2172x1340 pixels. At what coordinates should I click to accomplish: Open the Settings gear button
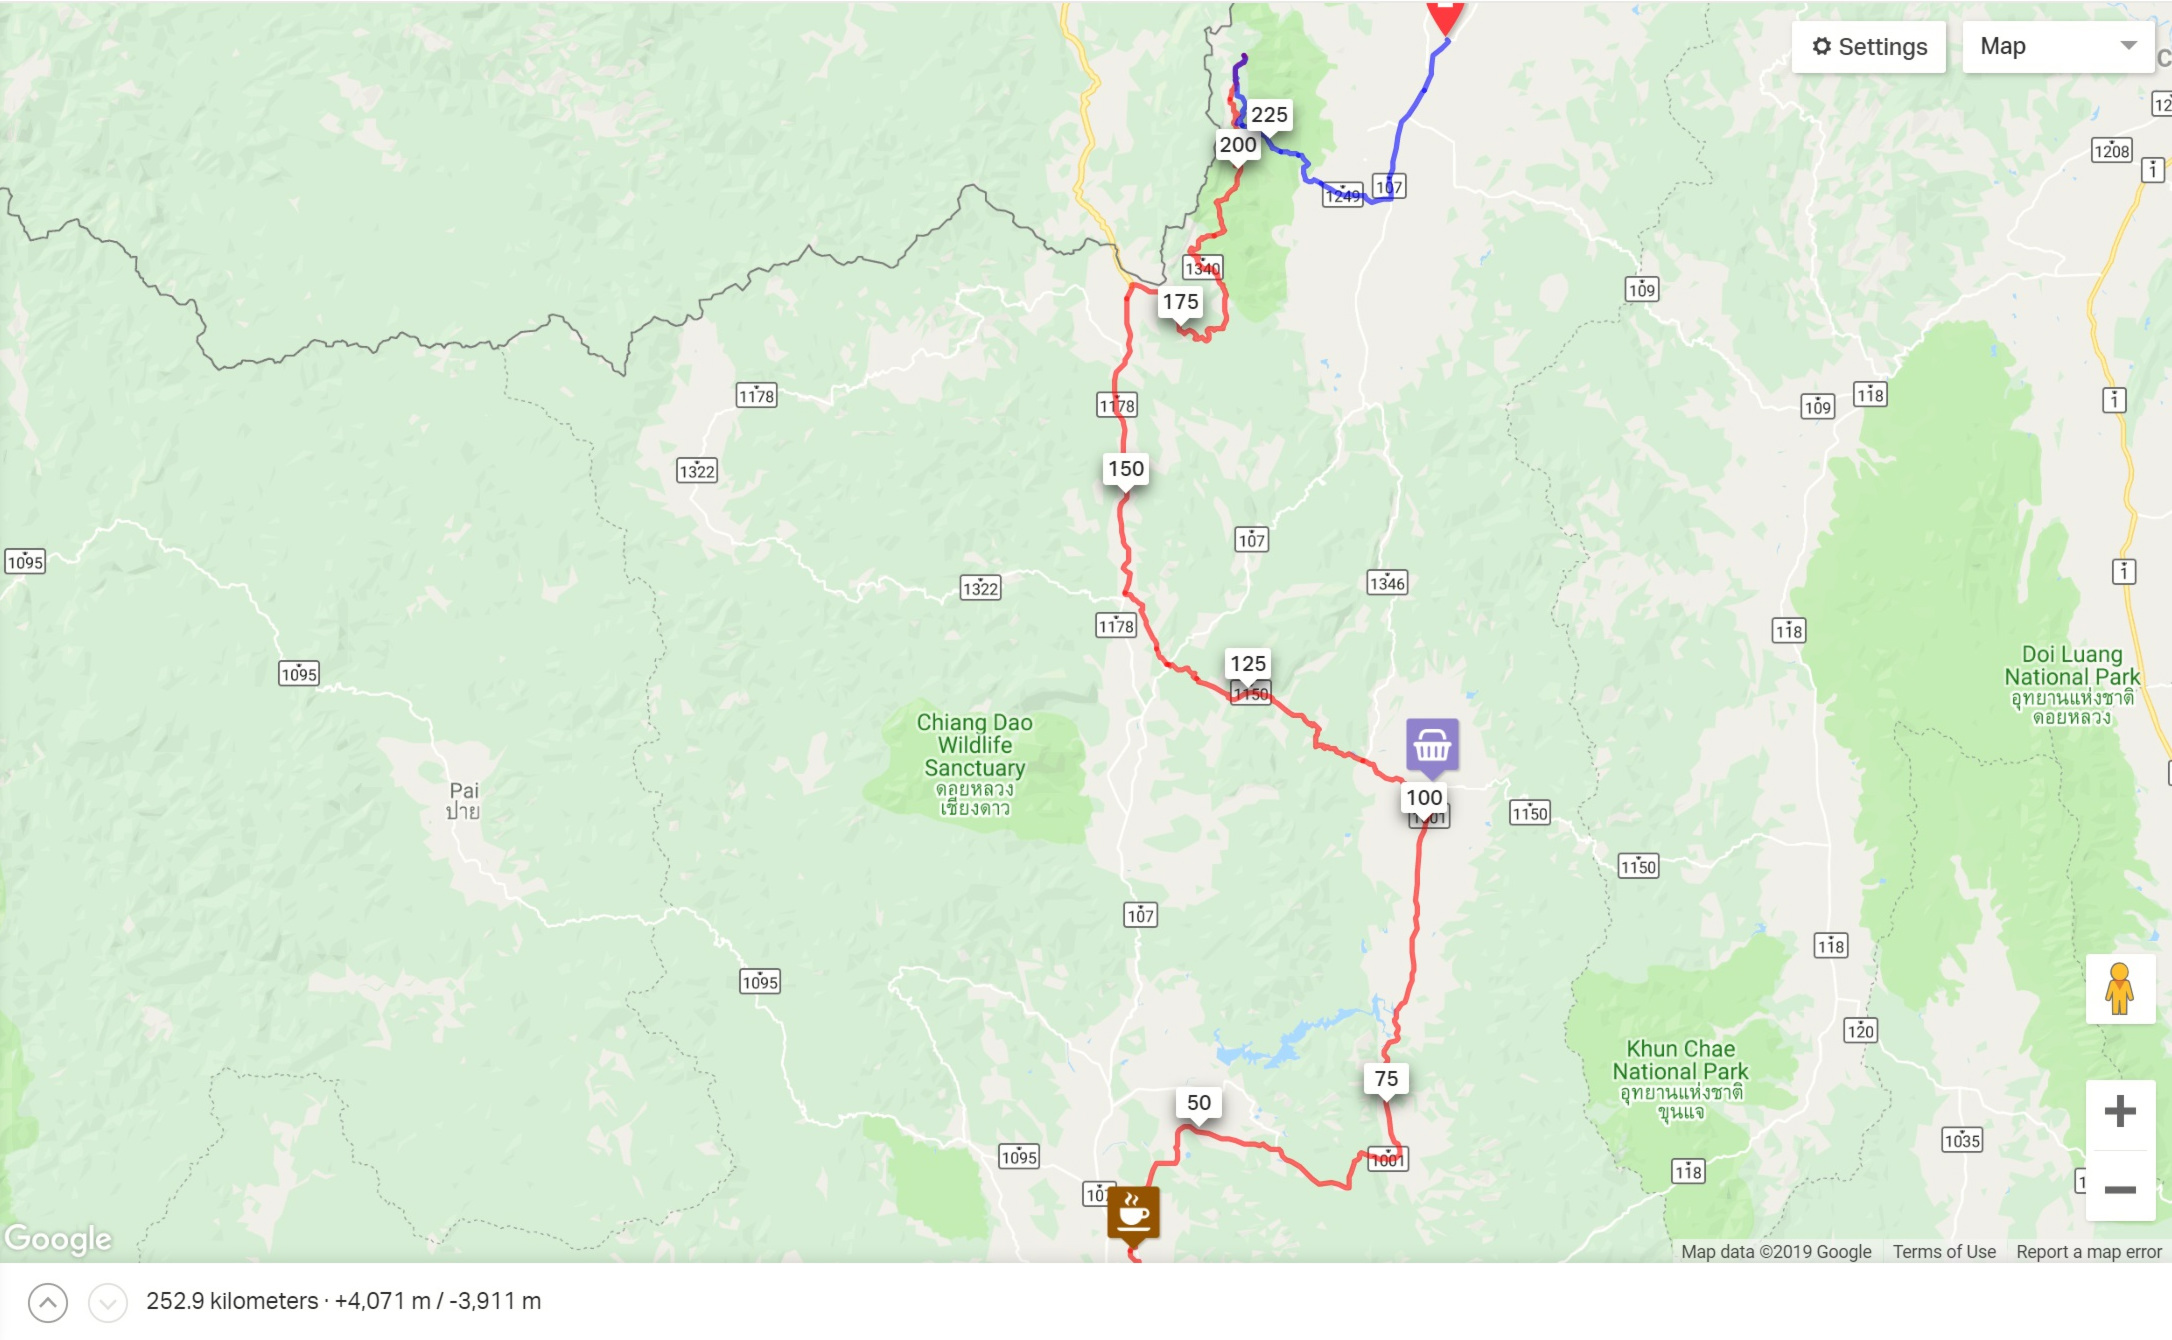pyautogui.click(x=1868, y=47)
